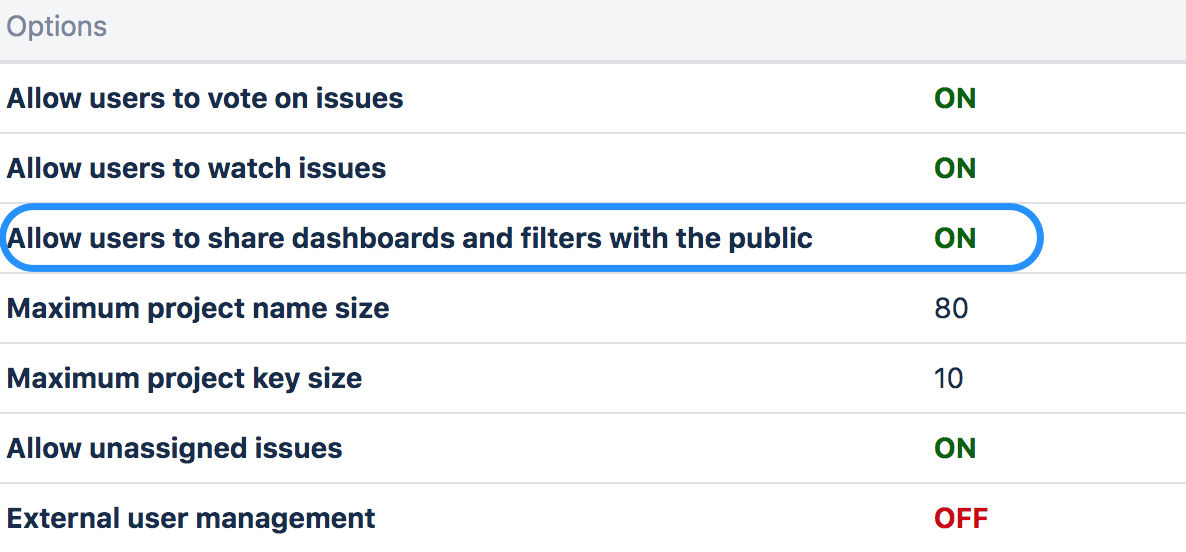Click ON status for unassigned issues
Viewport: 1186px width, 552px height.
pos(955,448)
